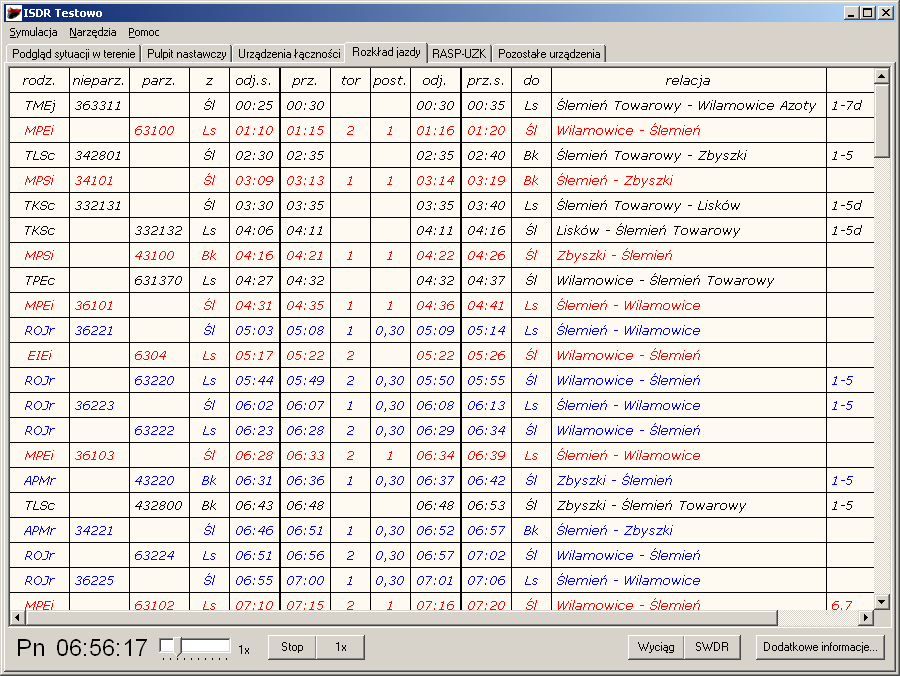This screenshot has width=900, height=676.
Task: Select train number 63220 cell
Action: 159,380
